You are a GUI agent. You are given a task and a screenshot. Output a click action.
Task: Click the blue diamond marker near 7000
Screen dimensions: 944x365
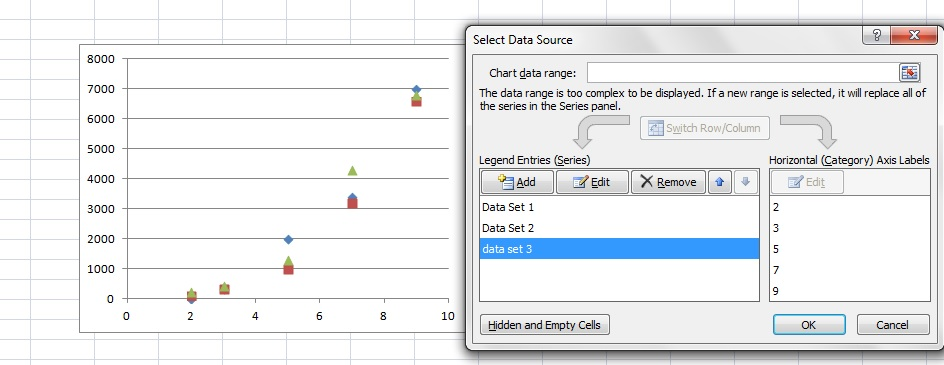416,89
